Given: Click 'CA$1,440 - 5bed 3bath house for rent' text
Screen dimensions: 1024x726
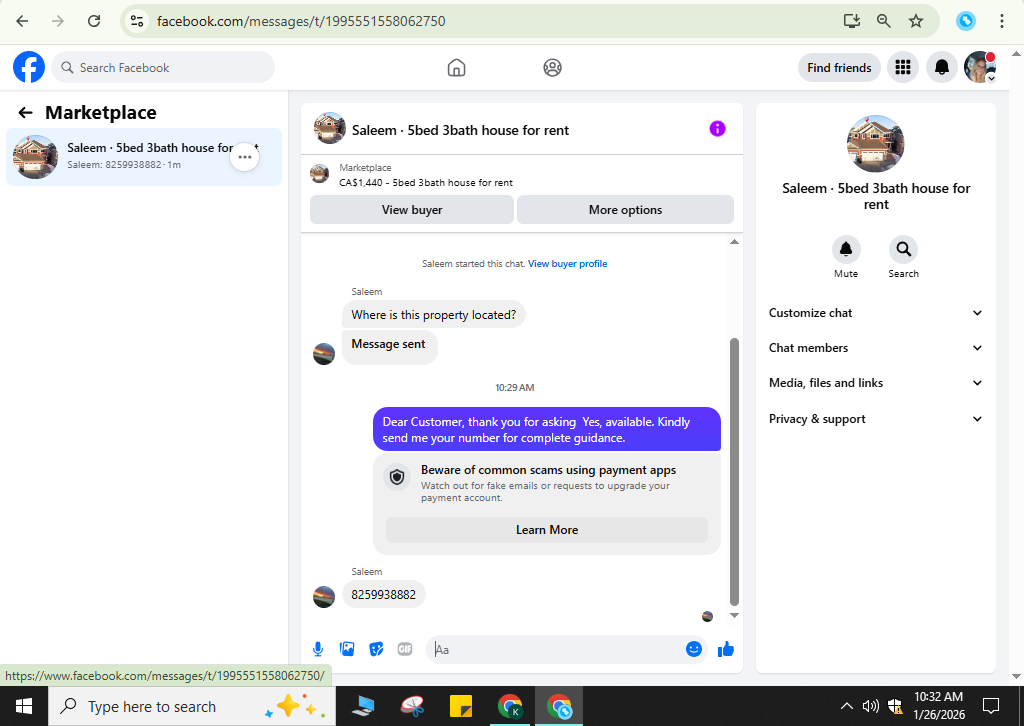Looking at the screenshot, I should pos(426,183).
